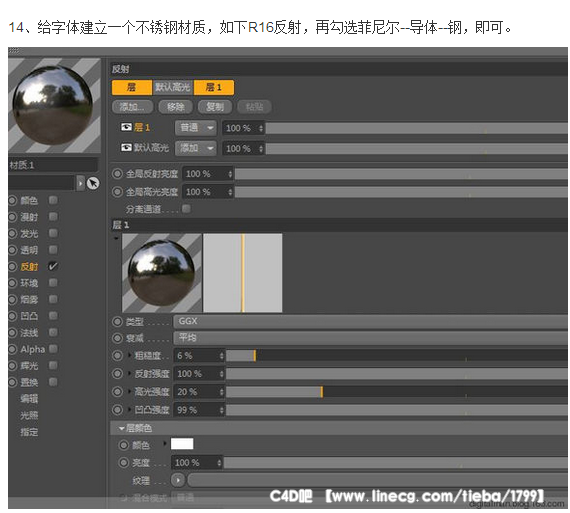Click the 粗糙度 slider bar
This screenshot has width=570, height=513.
[397, 356]
